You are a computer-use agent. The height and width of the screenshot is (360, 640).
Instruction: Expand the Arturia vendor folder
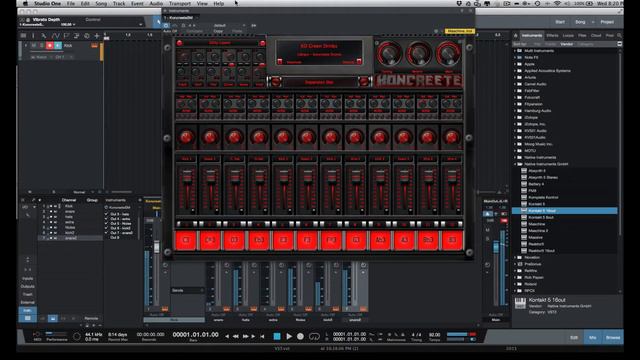point(515,77)
